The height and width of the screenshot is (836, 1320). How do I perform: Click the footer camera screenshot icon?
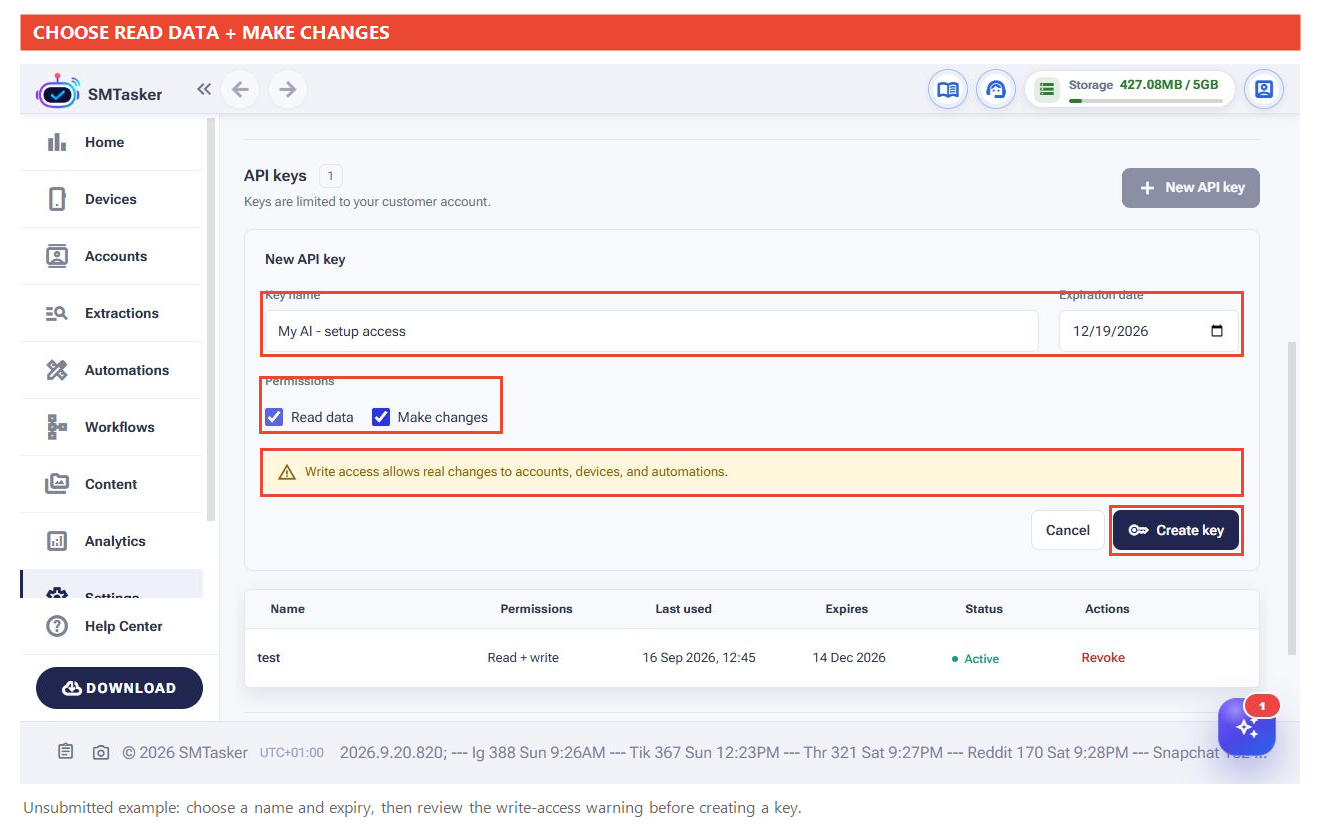tap(101, 752)
